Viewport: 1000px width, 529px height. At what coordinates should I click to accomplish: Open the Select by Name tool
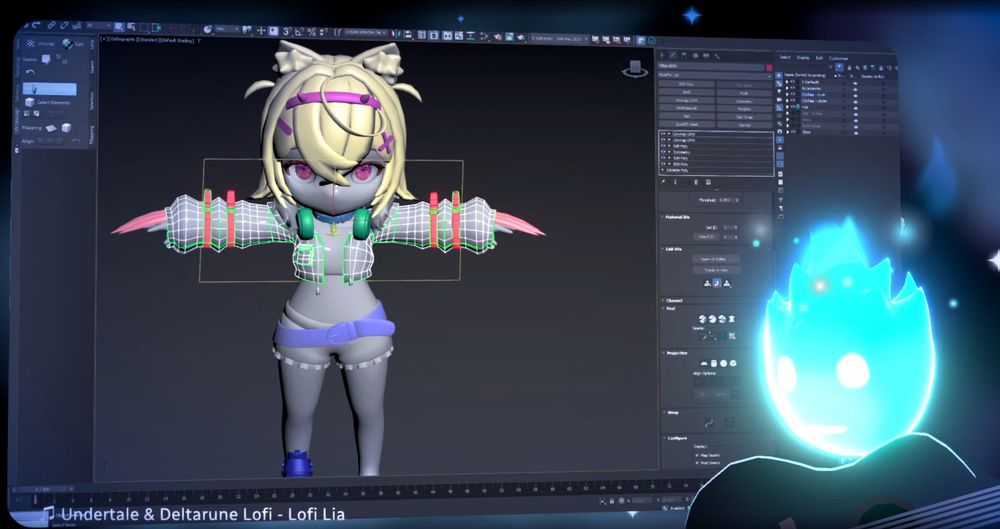pyautogui.click(x=131, y=27)
